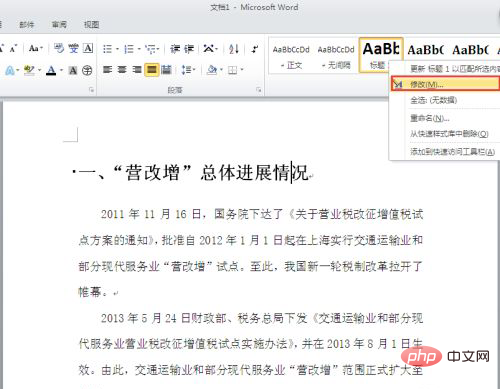Viewport: 500px width, 389px height.
Task: Click heading 一、“营改增”总体进展情况
Action: [x=193, y=173]
